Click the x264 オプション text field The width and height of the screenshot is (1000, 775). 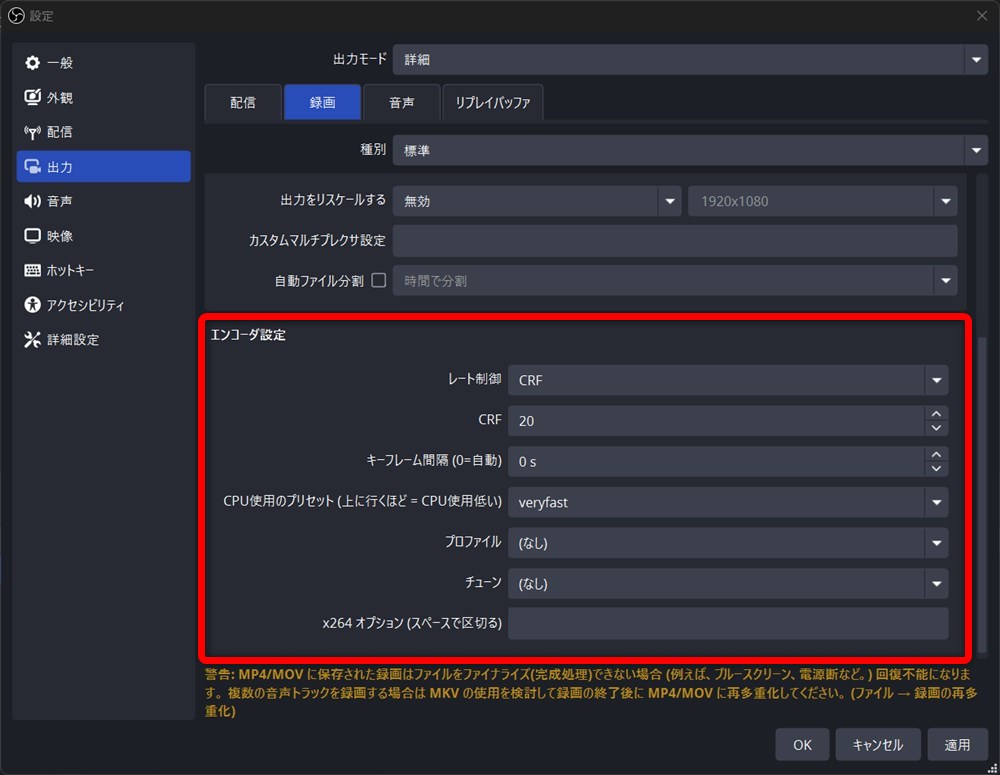[728, 623]
